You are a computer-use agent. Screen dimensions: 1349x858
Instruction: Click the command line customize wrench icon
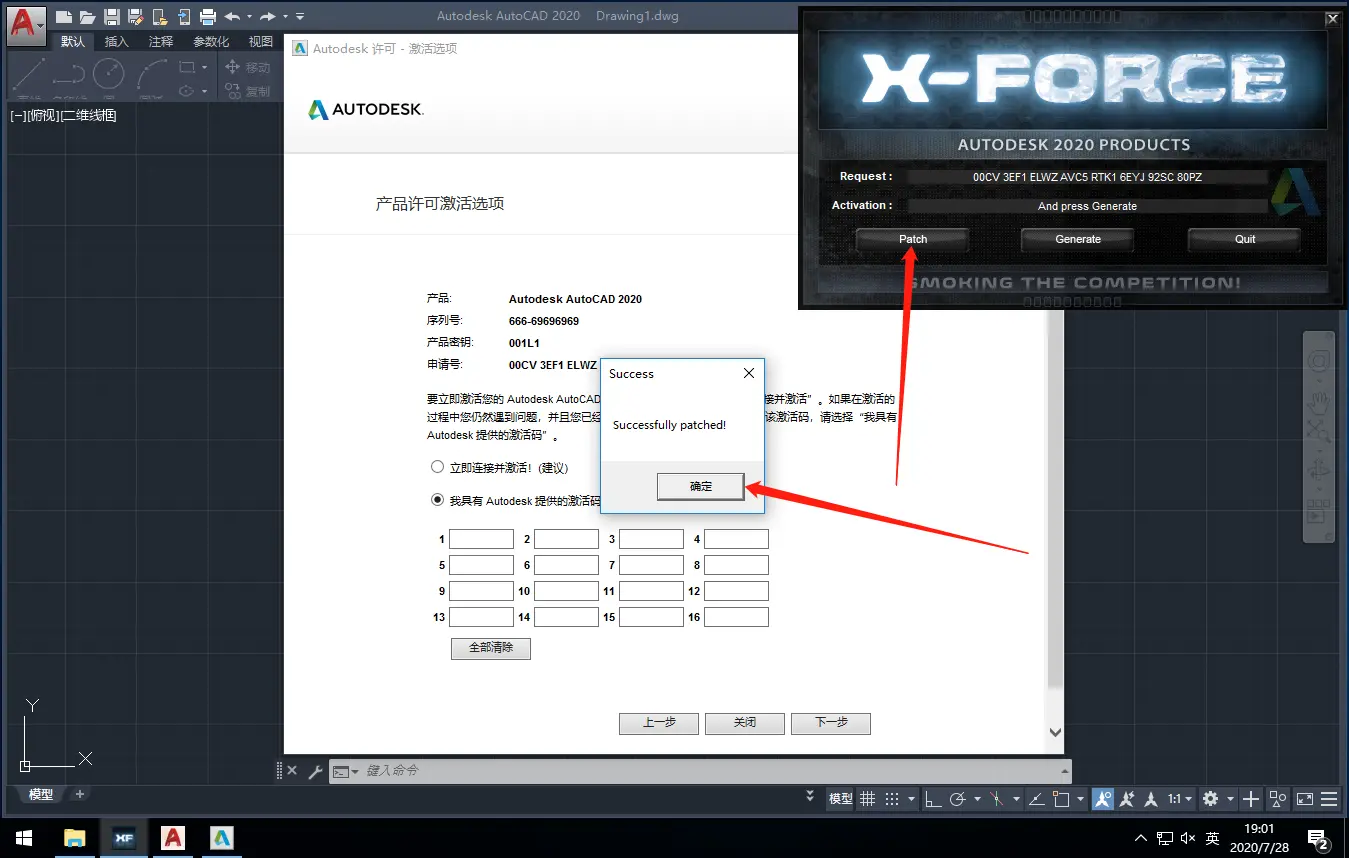pyautogui.click(x=315, y=771)
